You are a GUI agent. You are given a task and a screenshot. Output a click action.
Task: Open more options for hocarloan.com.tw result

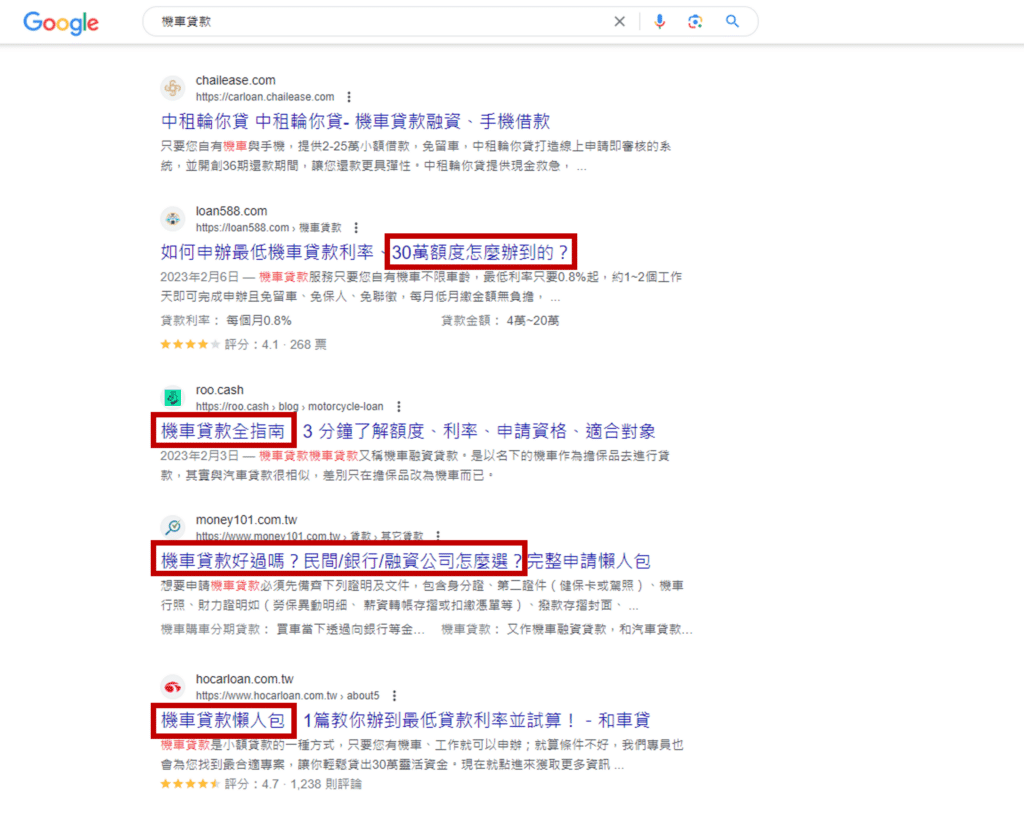pyautogui.click(x=395, y=695)
